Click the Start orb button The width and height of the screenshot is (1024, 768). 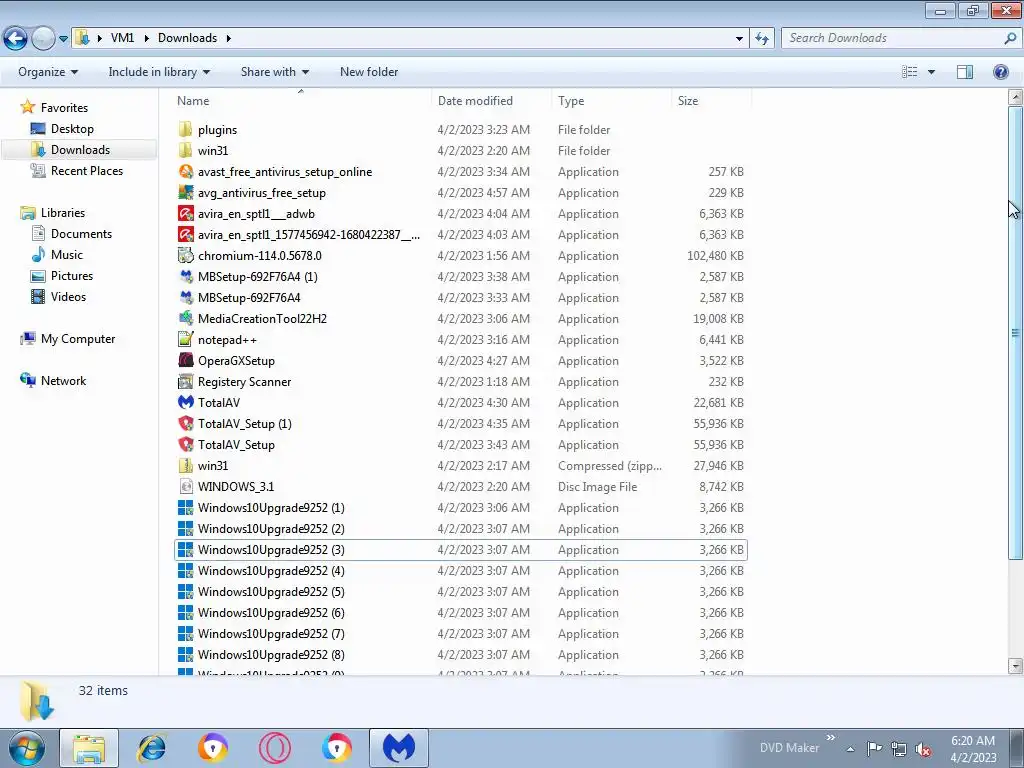pyautogui.click(x=27, y=748)
